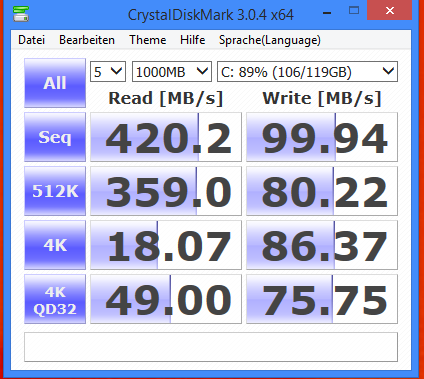
Task: Open the Sprache(Language) menu
Action: coord(270,40)
